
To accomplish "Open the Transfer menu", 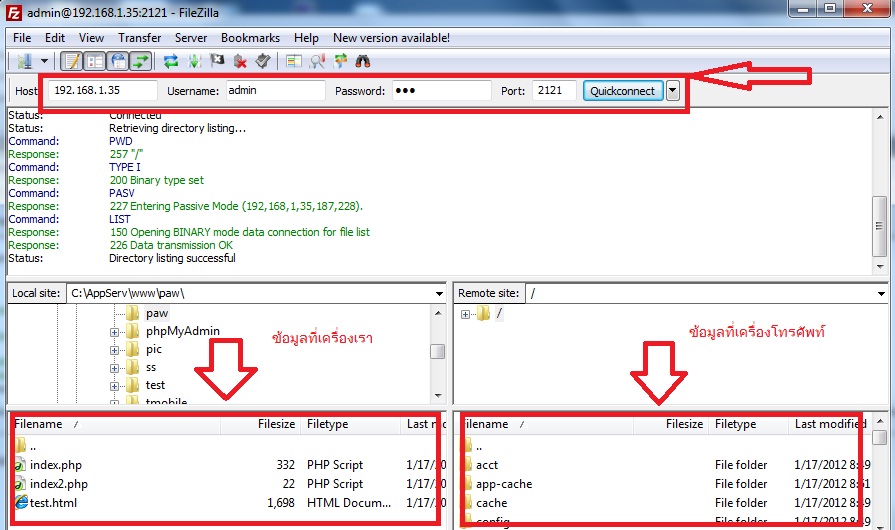I will click(x=139, y=38).
